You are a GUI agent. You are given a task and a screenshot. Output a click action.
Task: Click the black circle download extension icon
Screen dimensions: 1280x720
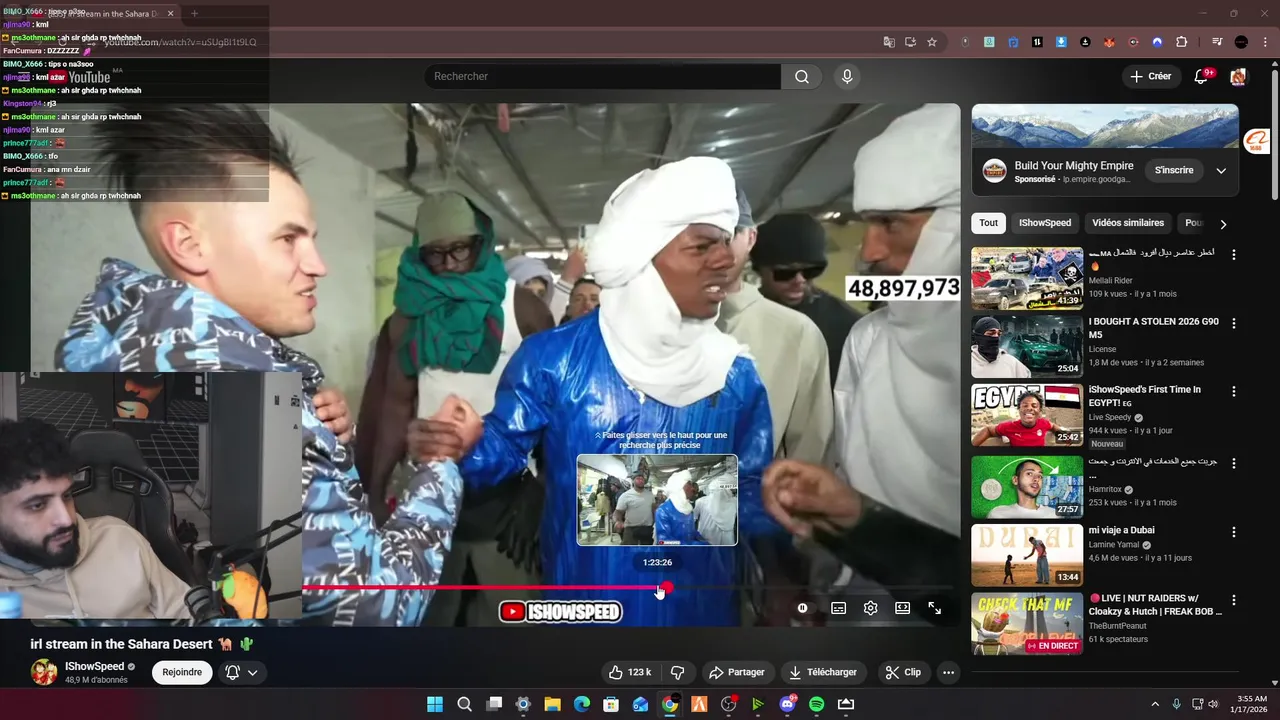pyautogui.click(x=1085, y=42)
